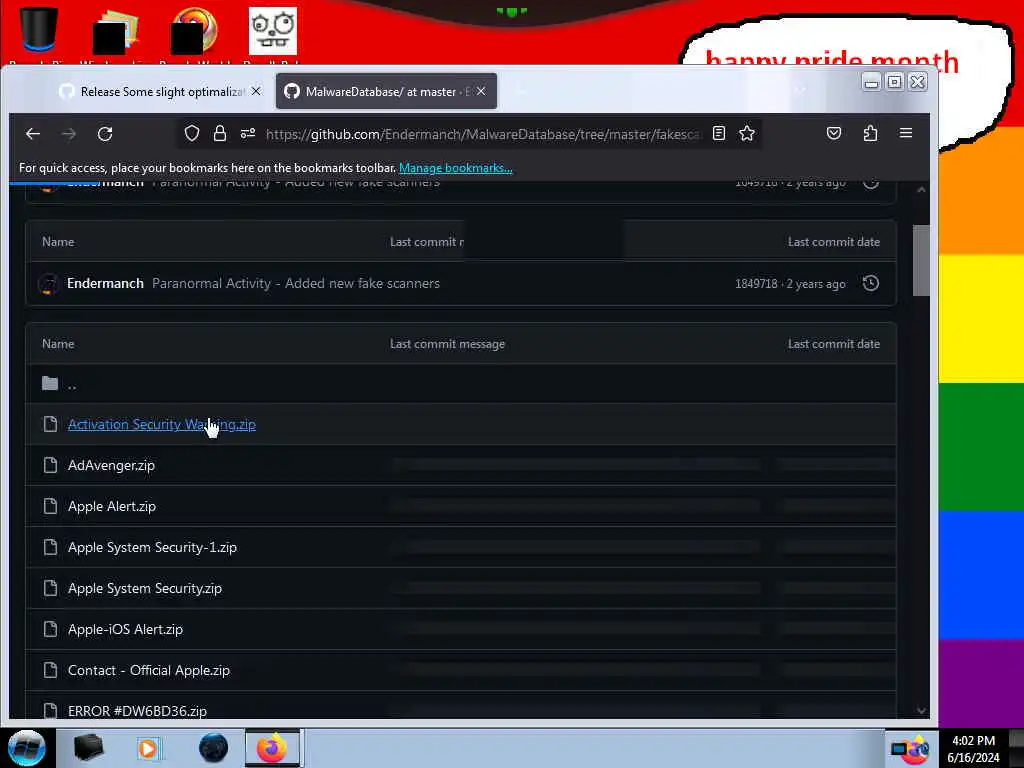This screenshot has height=768, width=1024.
Task: Open Contact - Official Apple.zip file
Action: [149, 671]
